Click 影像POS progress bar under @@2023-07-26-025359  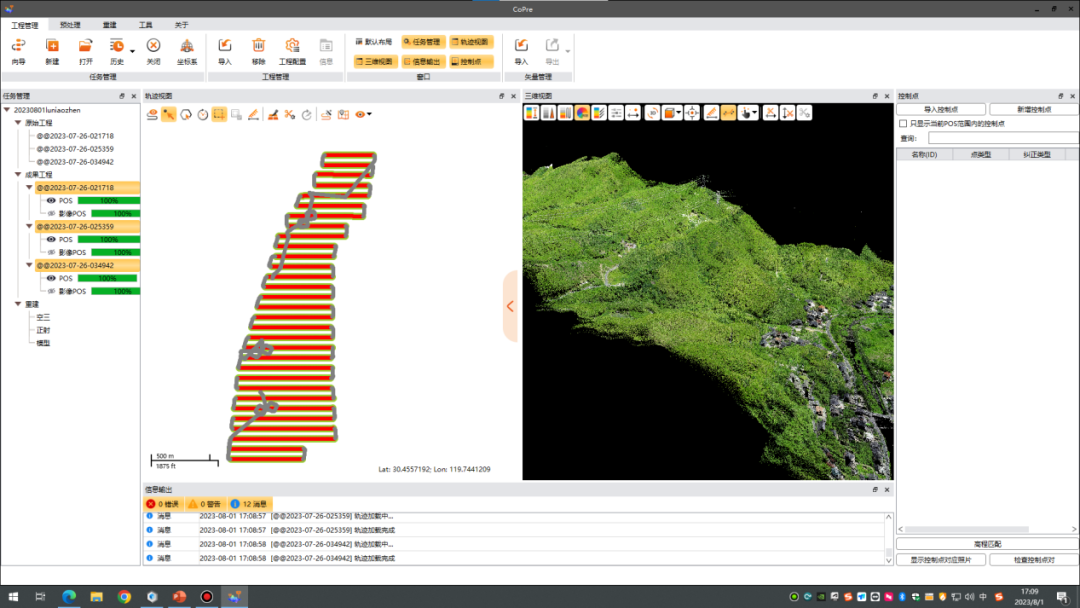116,253
